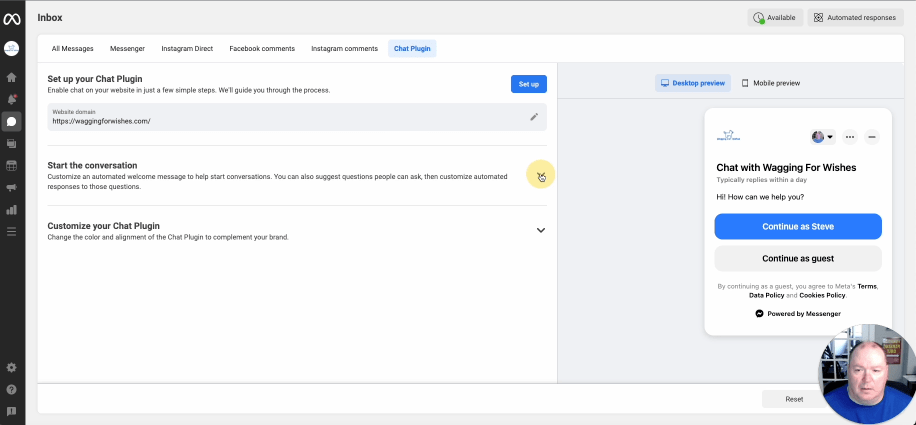Image resolution: width=916 pixels, height=425 pixels.
Task: Open the Posts and content icon in the sidebar
Action: [x=12, y=144]
